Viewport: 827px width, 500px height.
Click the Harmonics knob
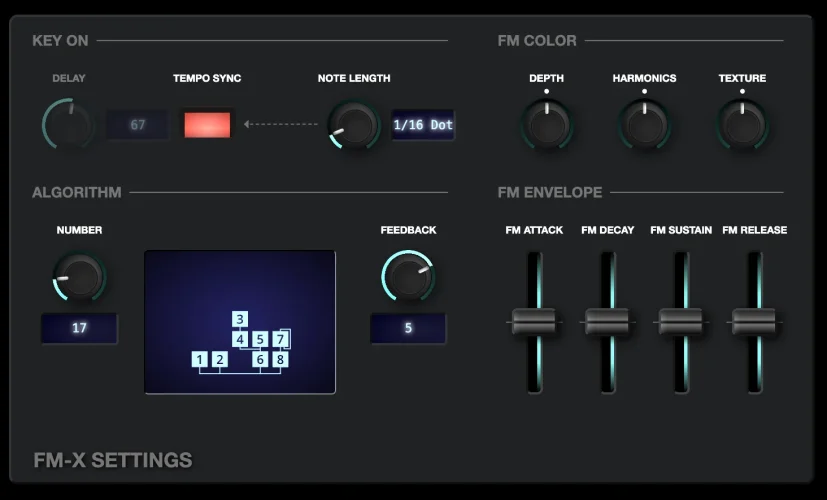click(644, 125)
